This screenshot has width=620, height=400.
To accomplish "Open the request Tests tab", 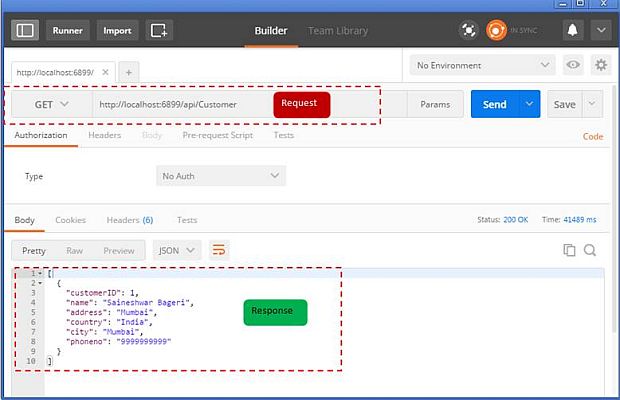I will point(284,135).
